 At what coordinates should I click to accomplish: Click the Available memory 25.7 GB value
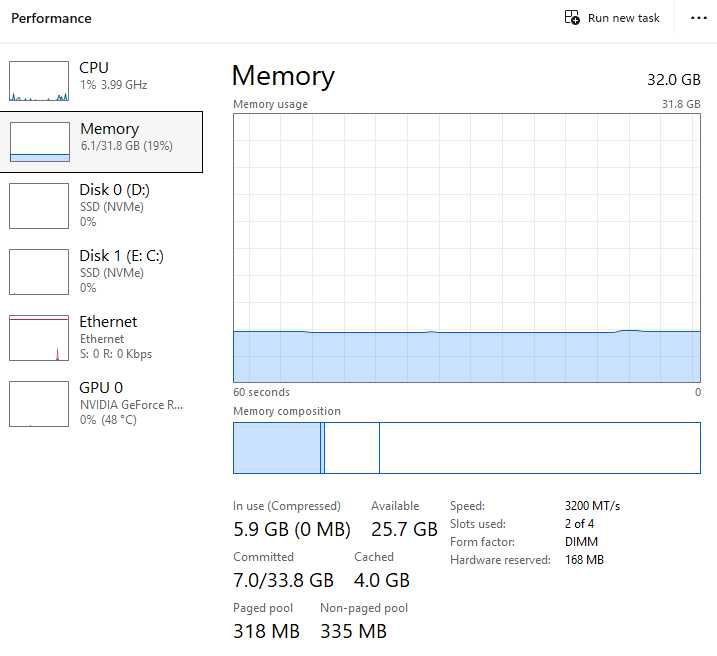click(404, 529)
